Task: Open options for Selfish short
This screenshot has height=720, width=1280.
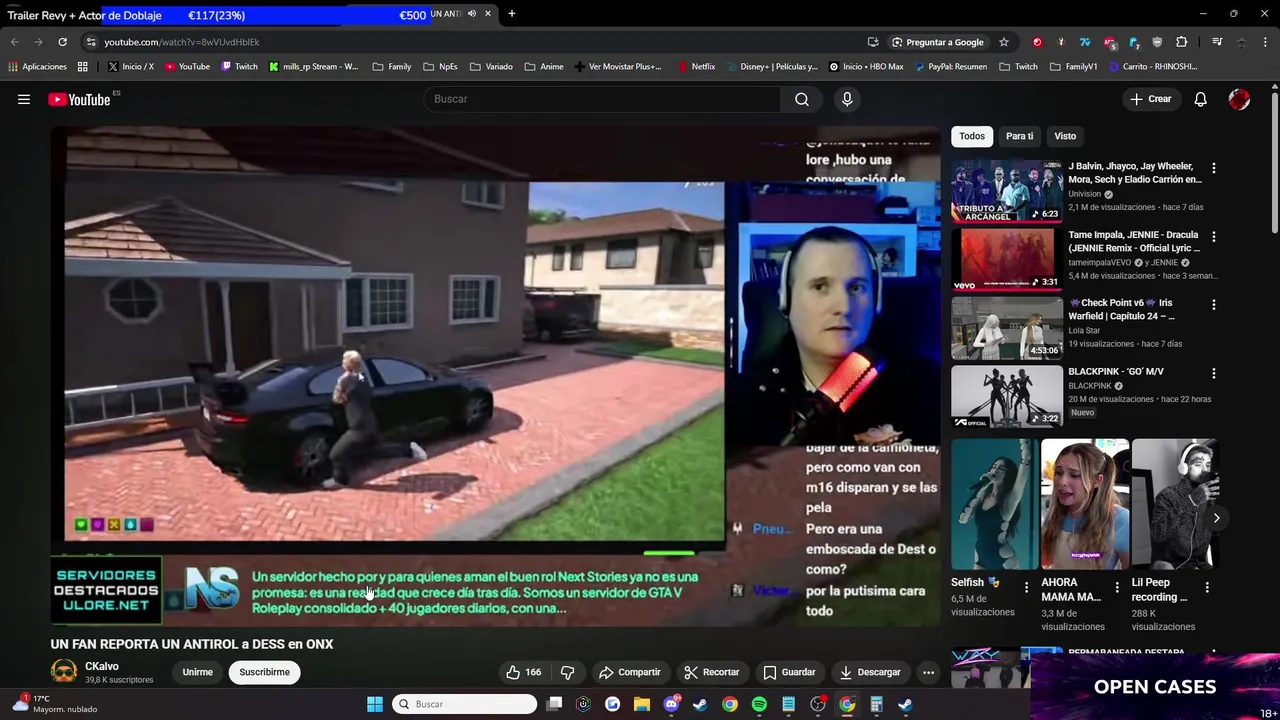Action: (1026, 587)
